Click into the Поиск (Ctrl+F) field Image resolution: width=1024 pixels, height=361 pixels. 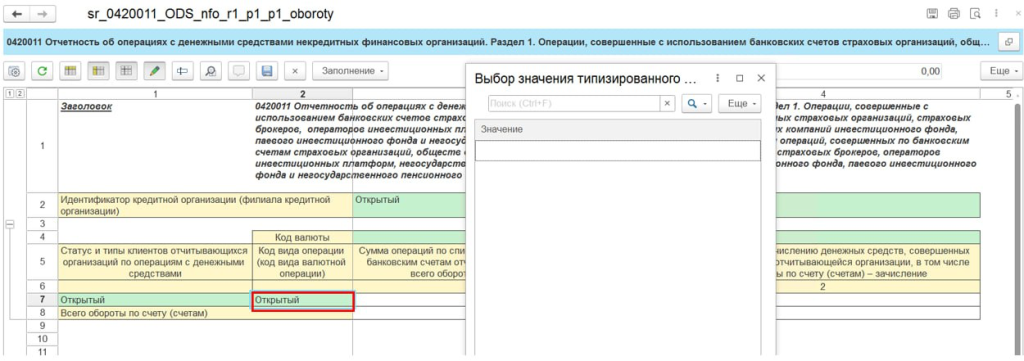tap(574, 103)
